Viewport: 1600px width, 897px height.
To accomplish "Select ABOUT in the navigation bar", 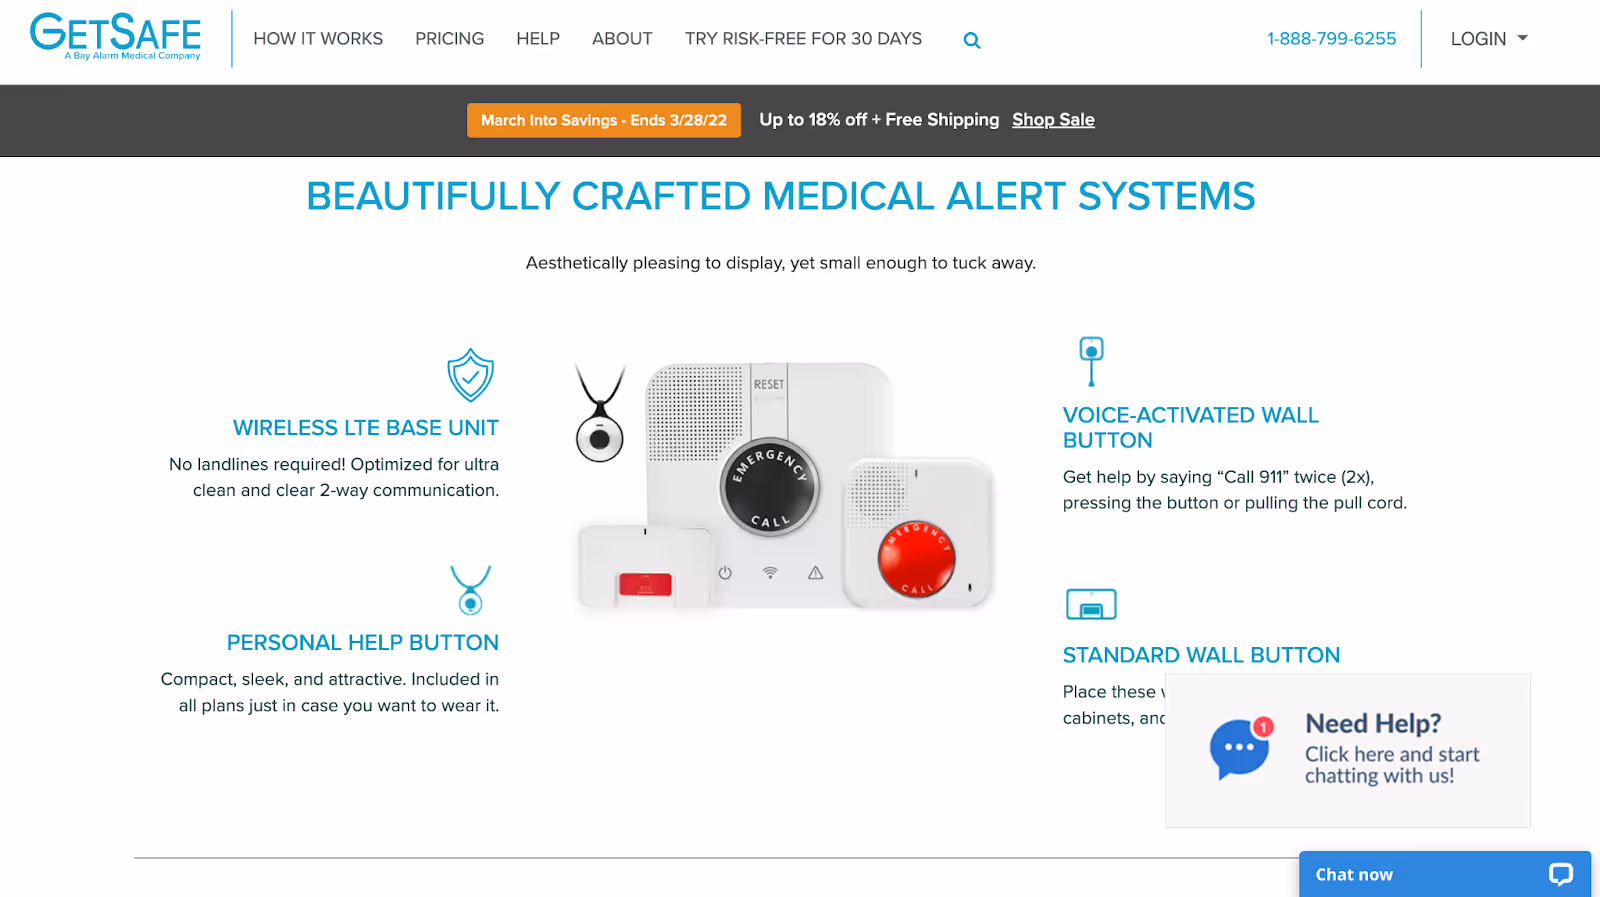I will coord(622,39).
